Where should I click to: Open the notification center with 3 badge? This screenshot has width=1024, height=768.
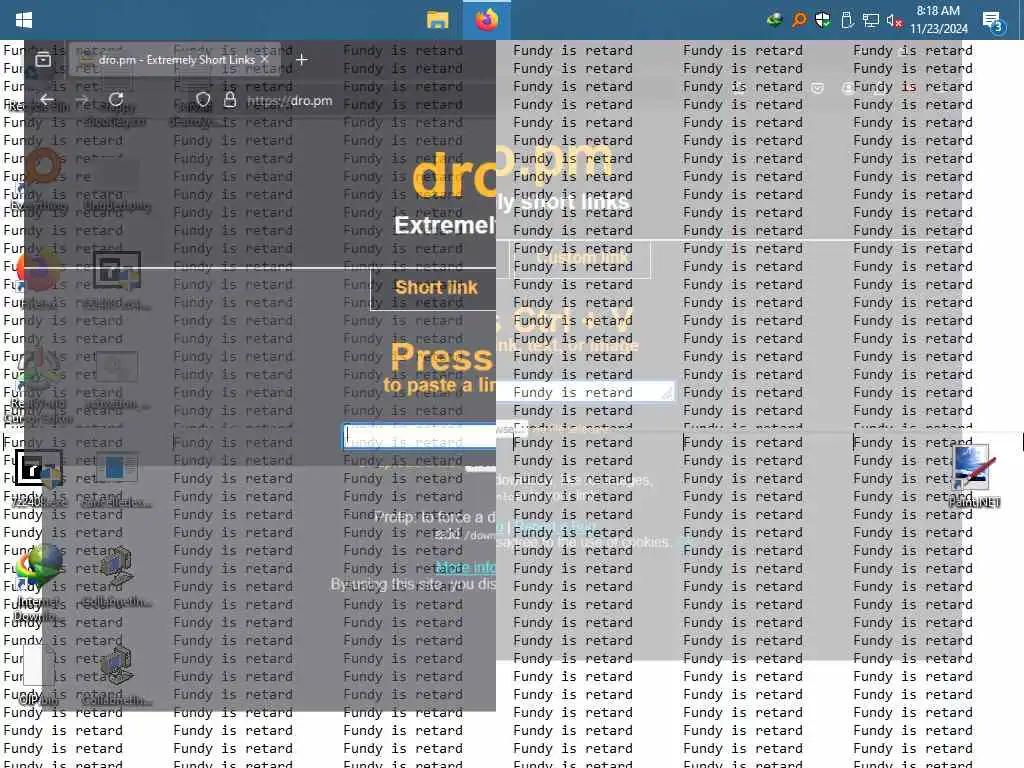coord(993,22)
